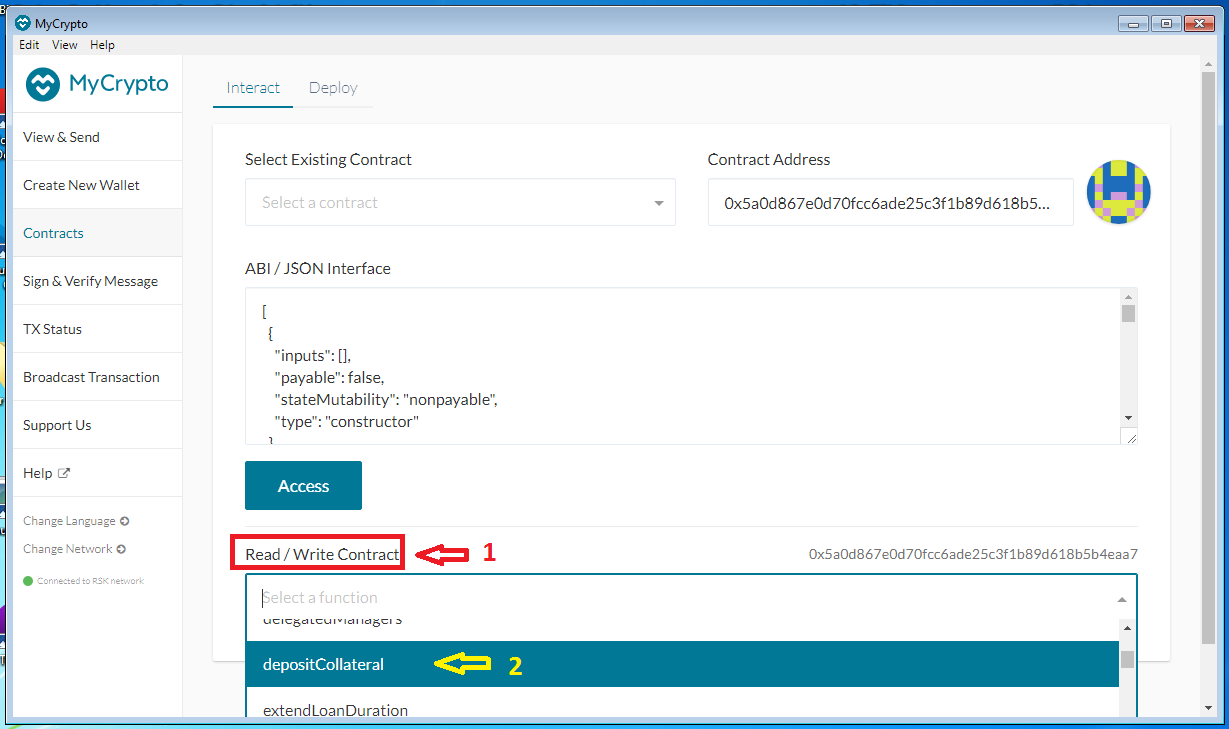The image size is (1229, 729).
Task: Switch to the Deploy tab
Action: 333,88
